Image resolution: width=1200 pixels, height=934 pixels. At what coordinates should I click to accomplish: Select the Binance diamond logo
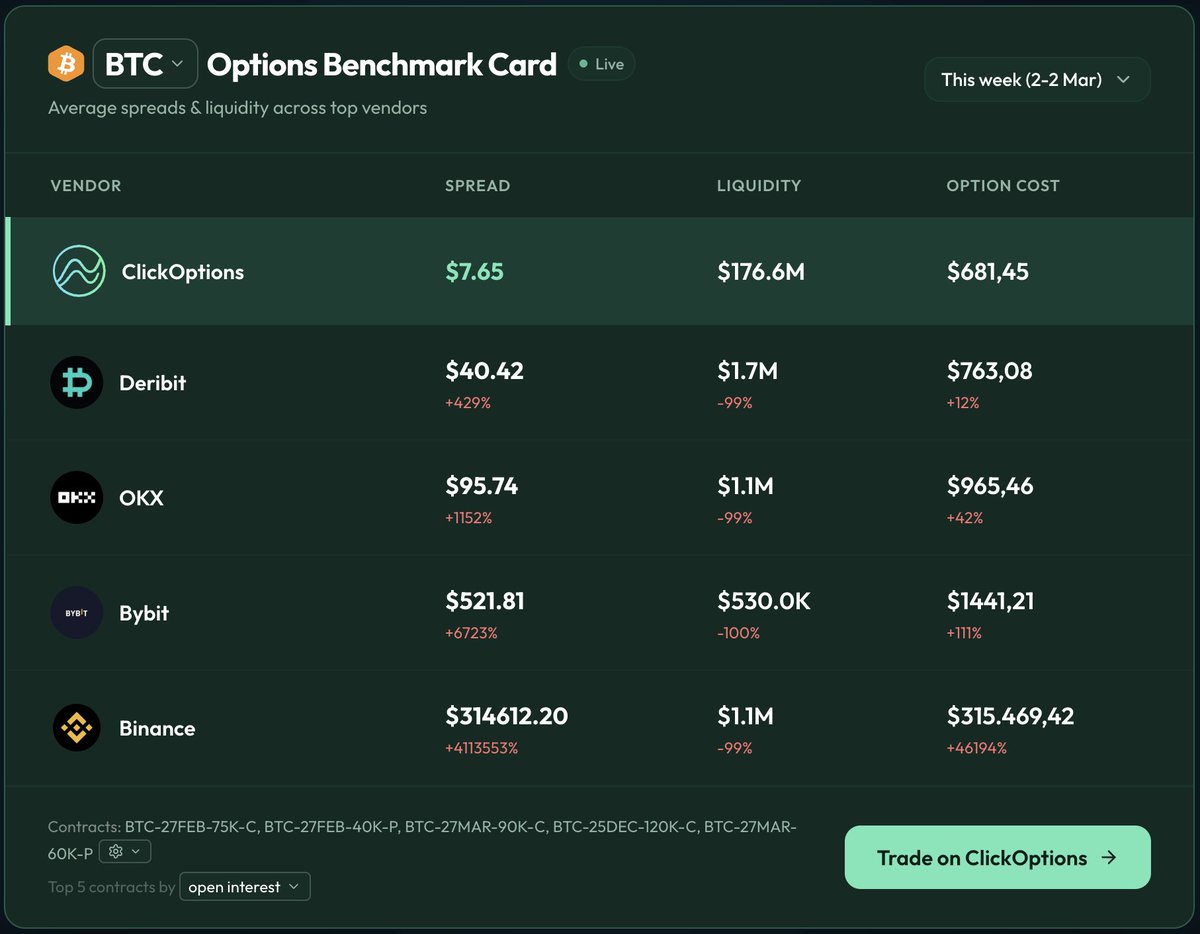coord(76,728)
